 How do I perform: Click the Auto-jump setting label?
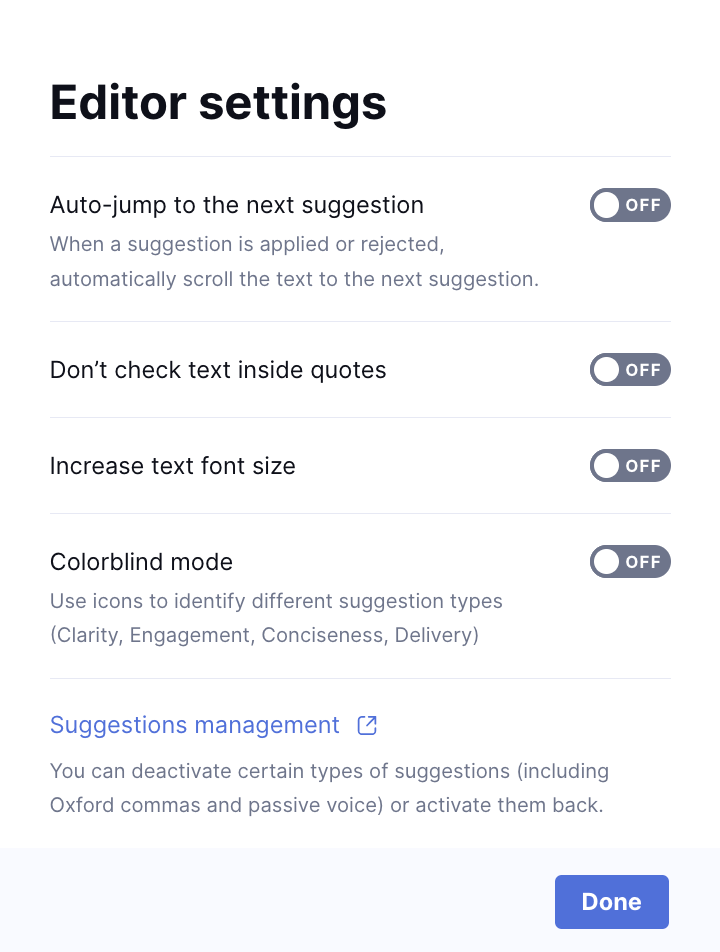pos(236,205)
